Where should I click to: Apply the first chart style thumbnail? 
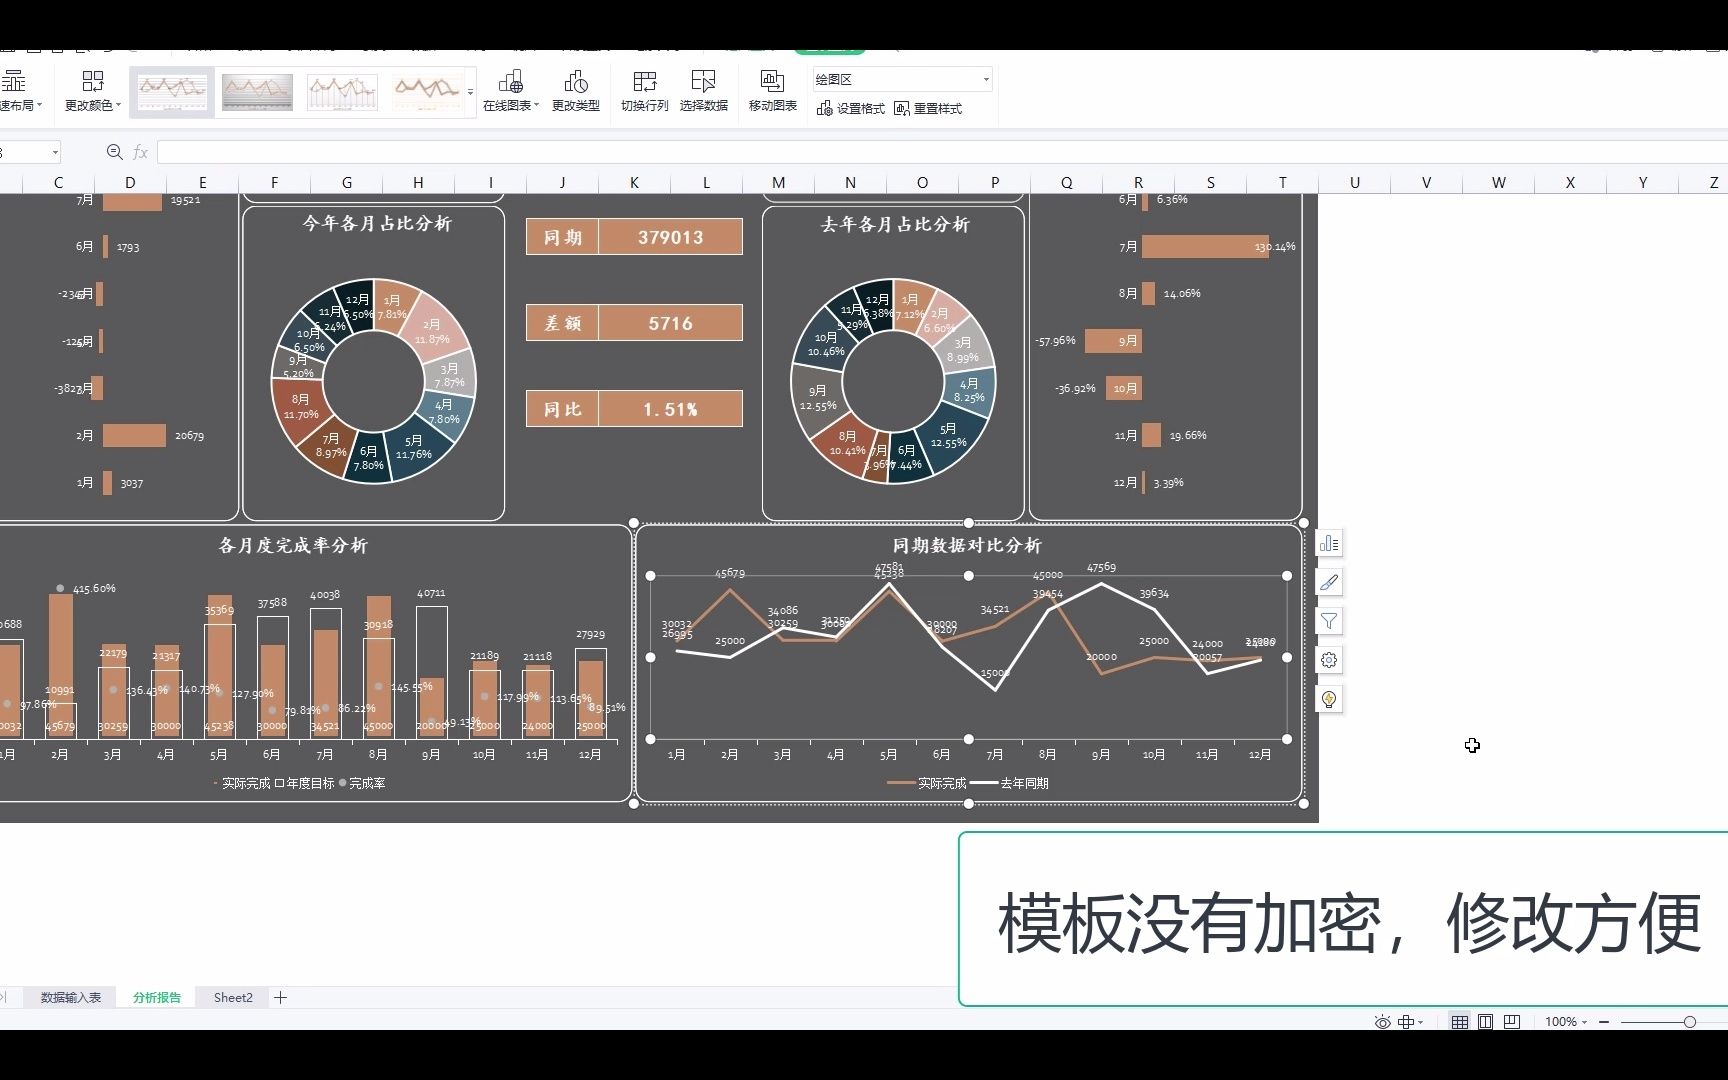tap(172, 92)
